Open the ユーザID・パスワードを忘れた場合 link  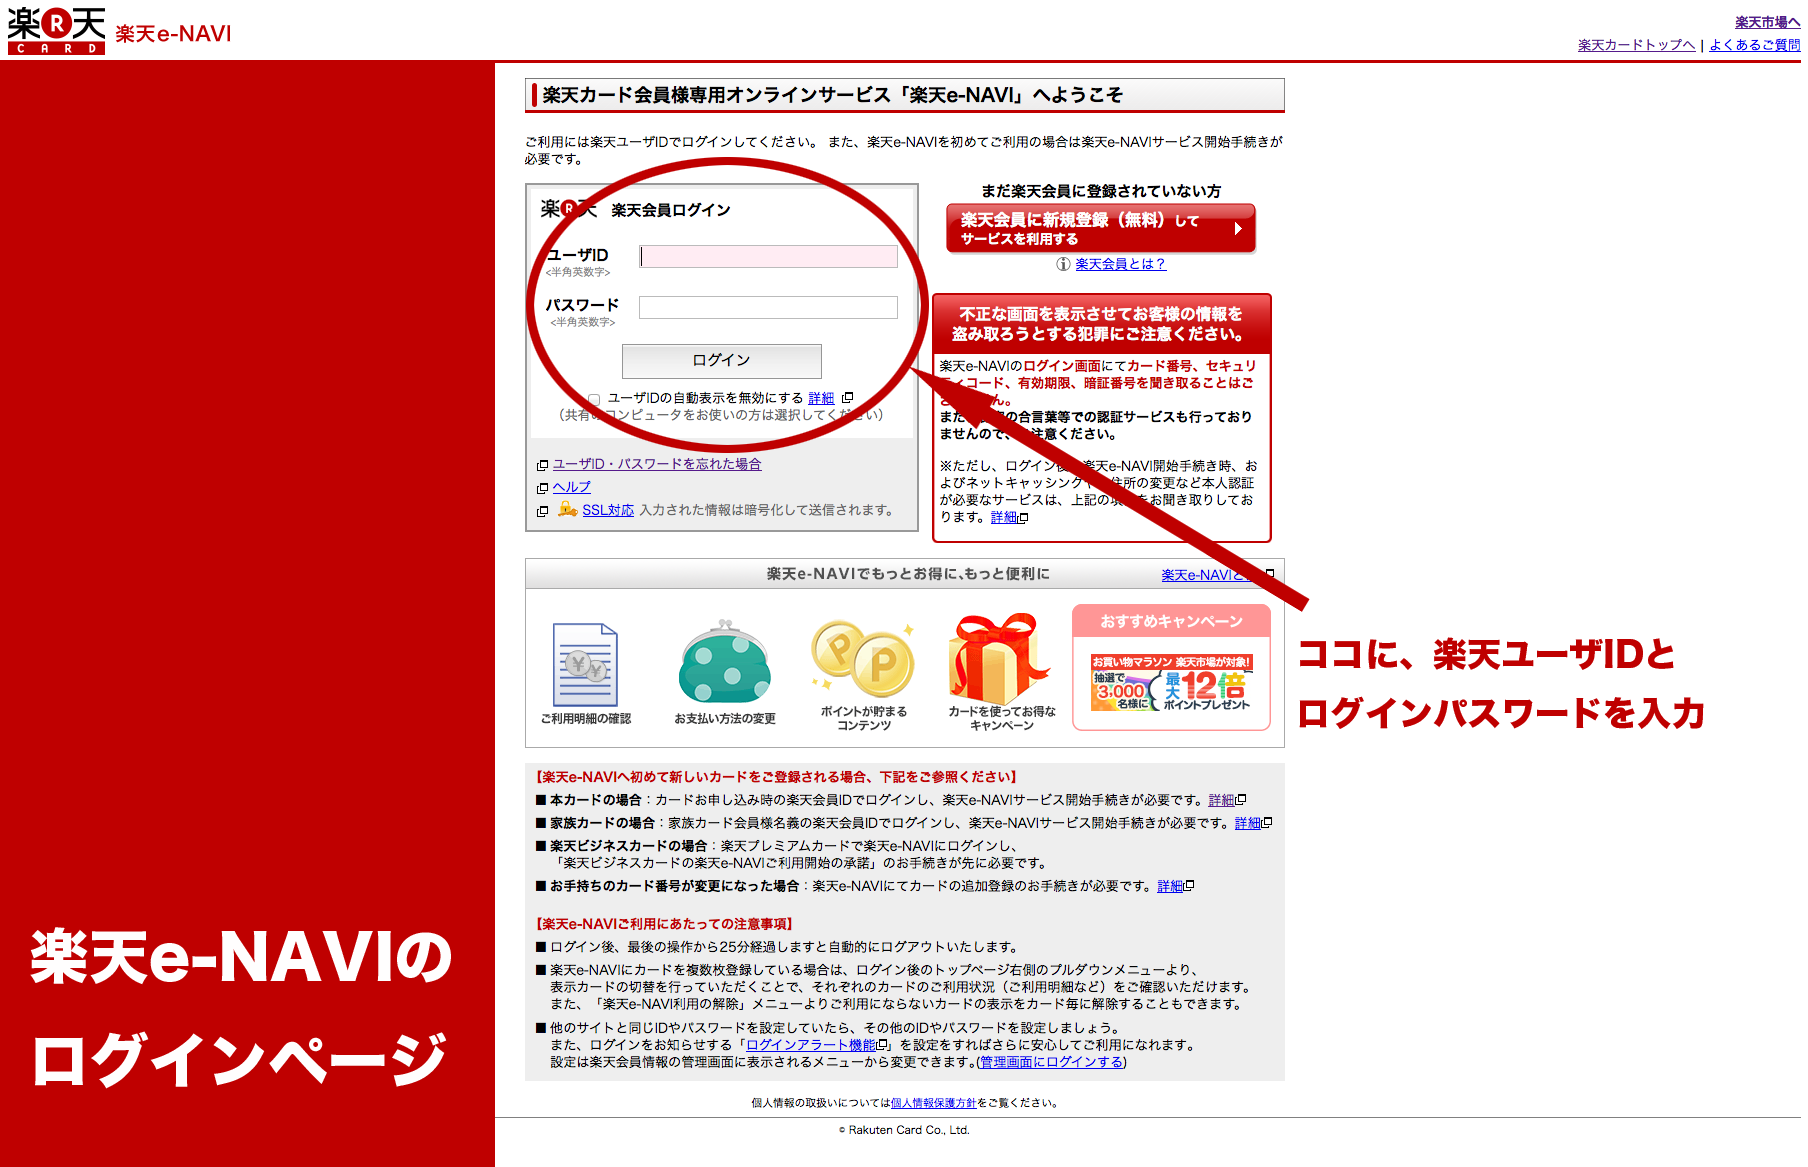point(656,464)
